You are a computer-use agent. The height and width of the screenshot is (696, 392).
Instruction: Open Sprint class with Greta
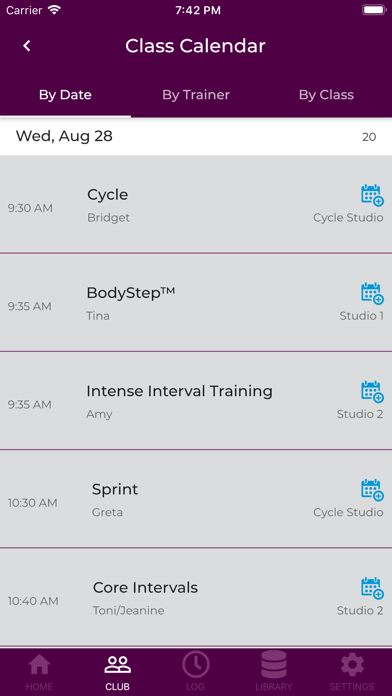196,499
